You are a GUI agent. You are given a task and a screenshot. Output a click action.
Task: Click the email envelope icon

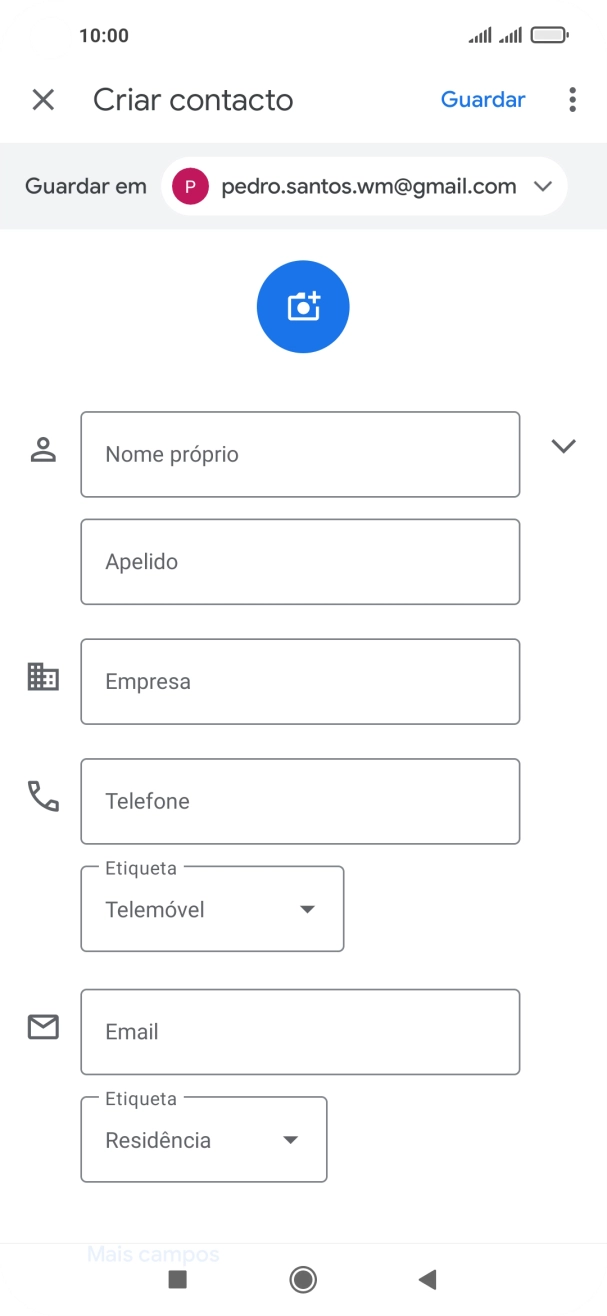(x=42, y=1027)
